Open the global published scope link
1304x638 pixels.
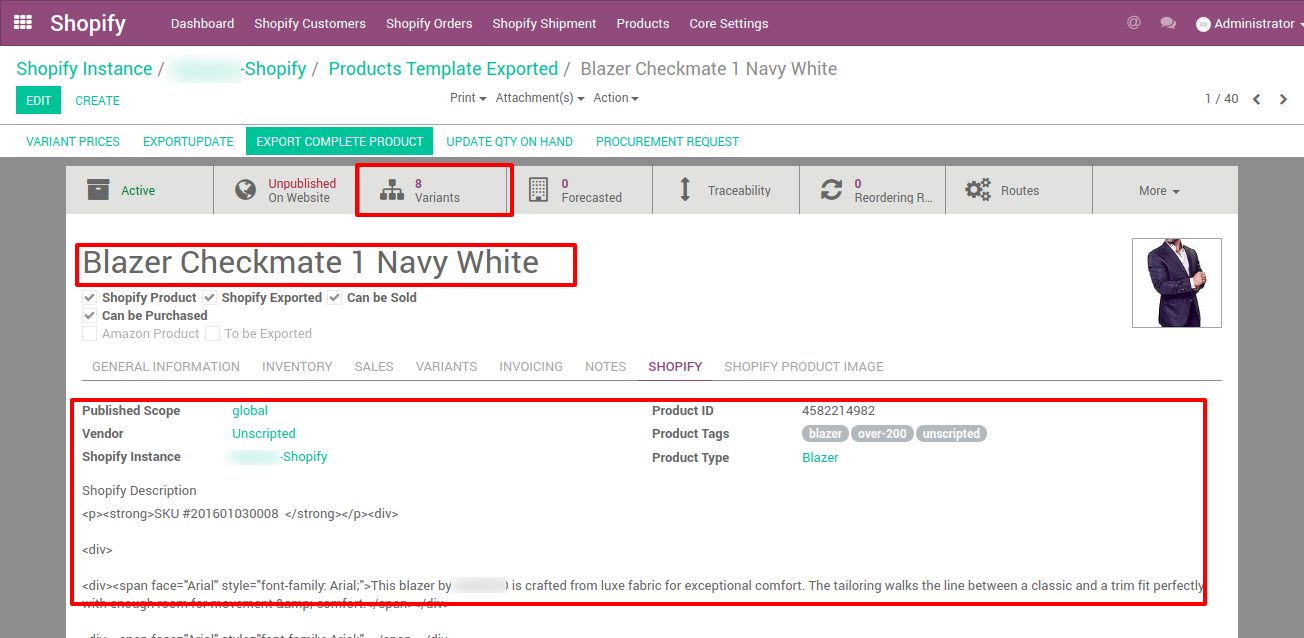pos(250,411)
